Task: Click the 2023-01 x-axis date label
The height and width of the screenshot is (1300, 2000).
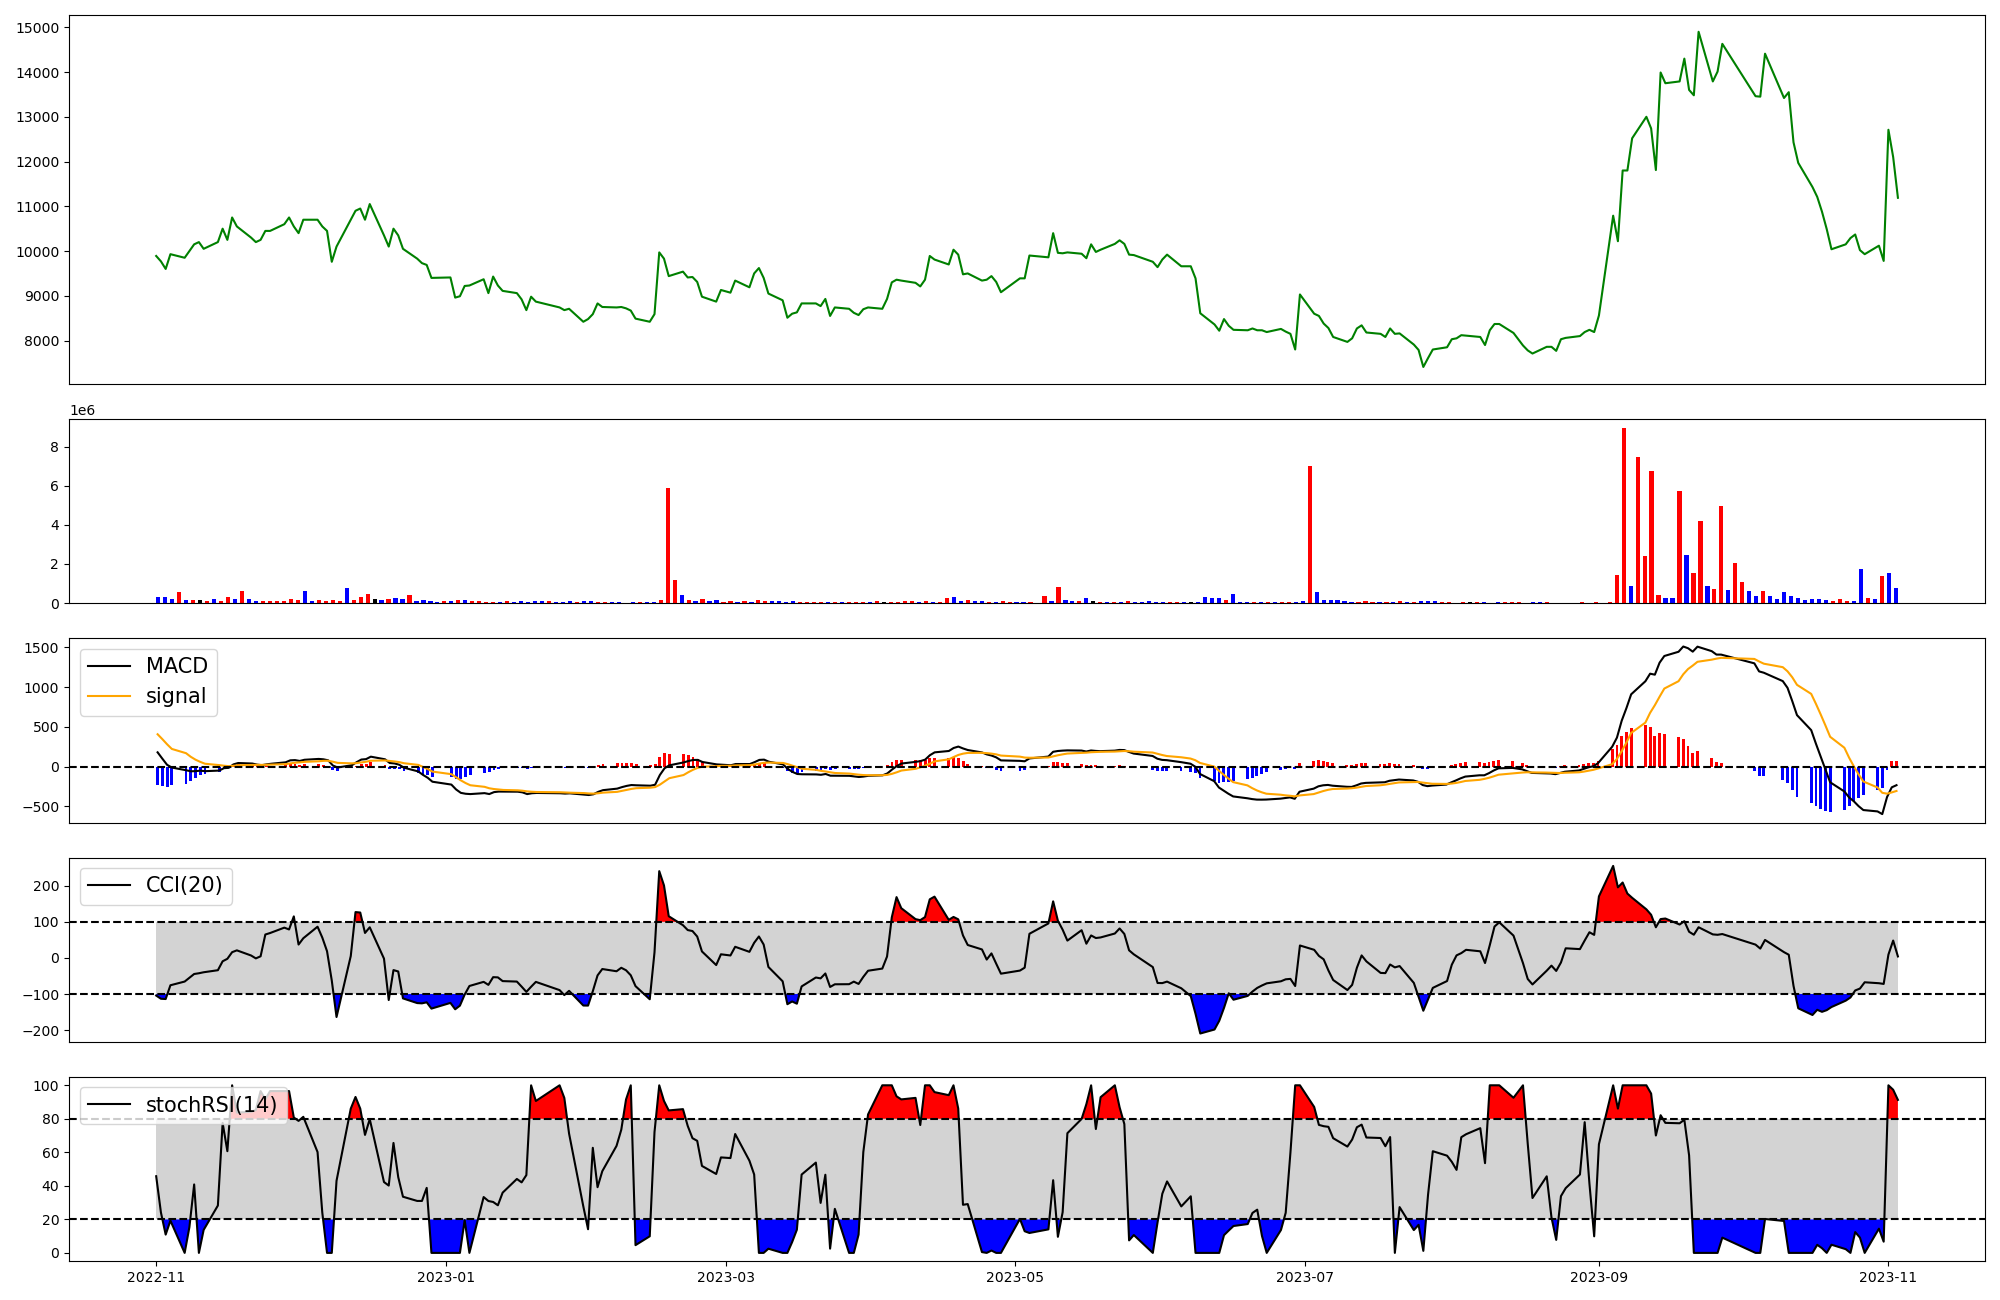Action: [445, 1277]
